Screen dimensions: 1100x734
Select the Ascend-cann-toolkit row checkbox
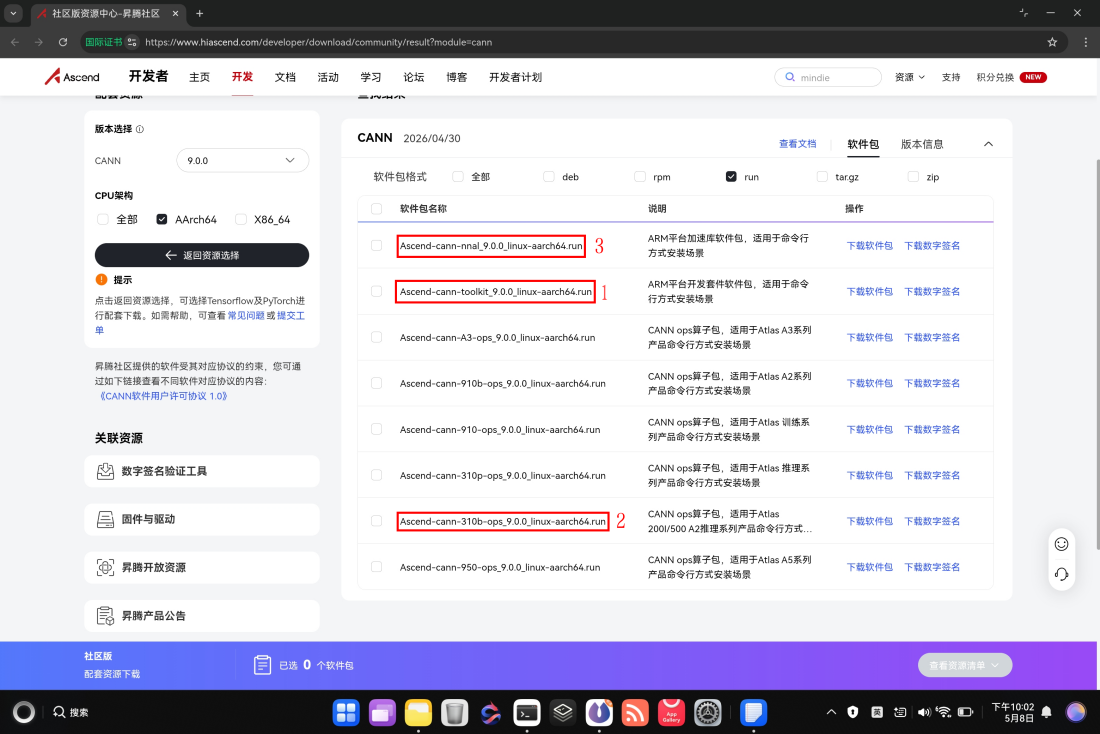377,291
